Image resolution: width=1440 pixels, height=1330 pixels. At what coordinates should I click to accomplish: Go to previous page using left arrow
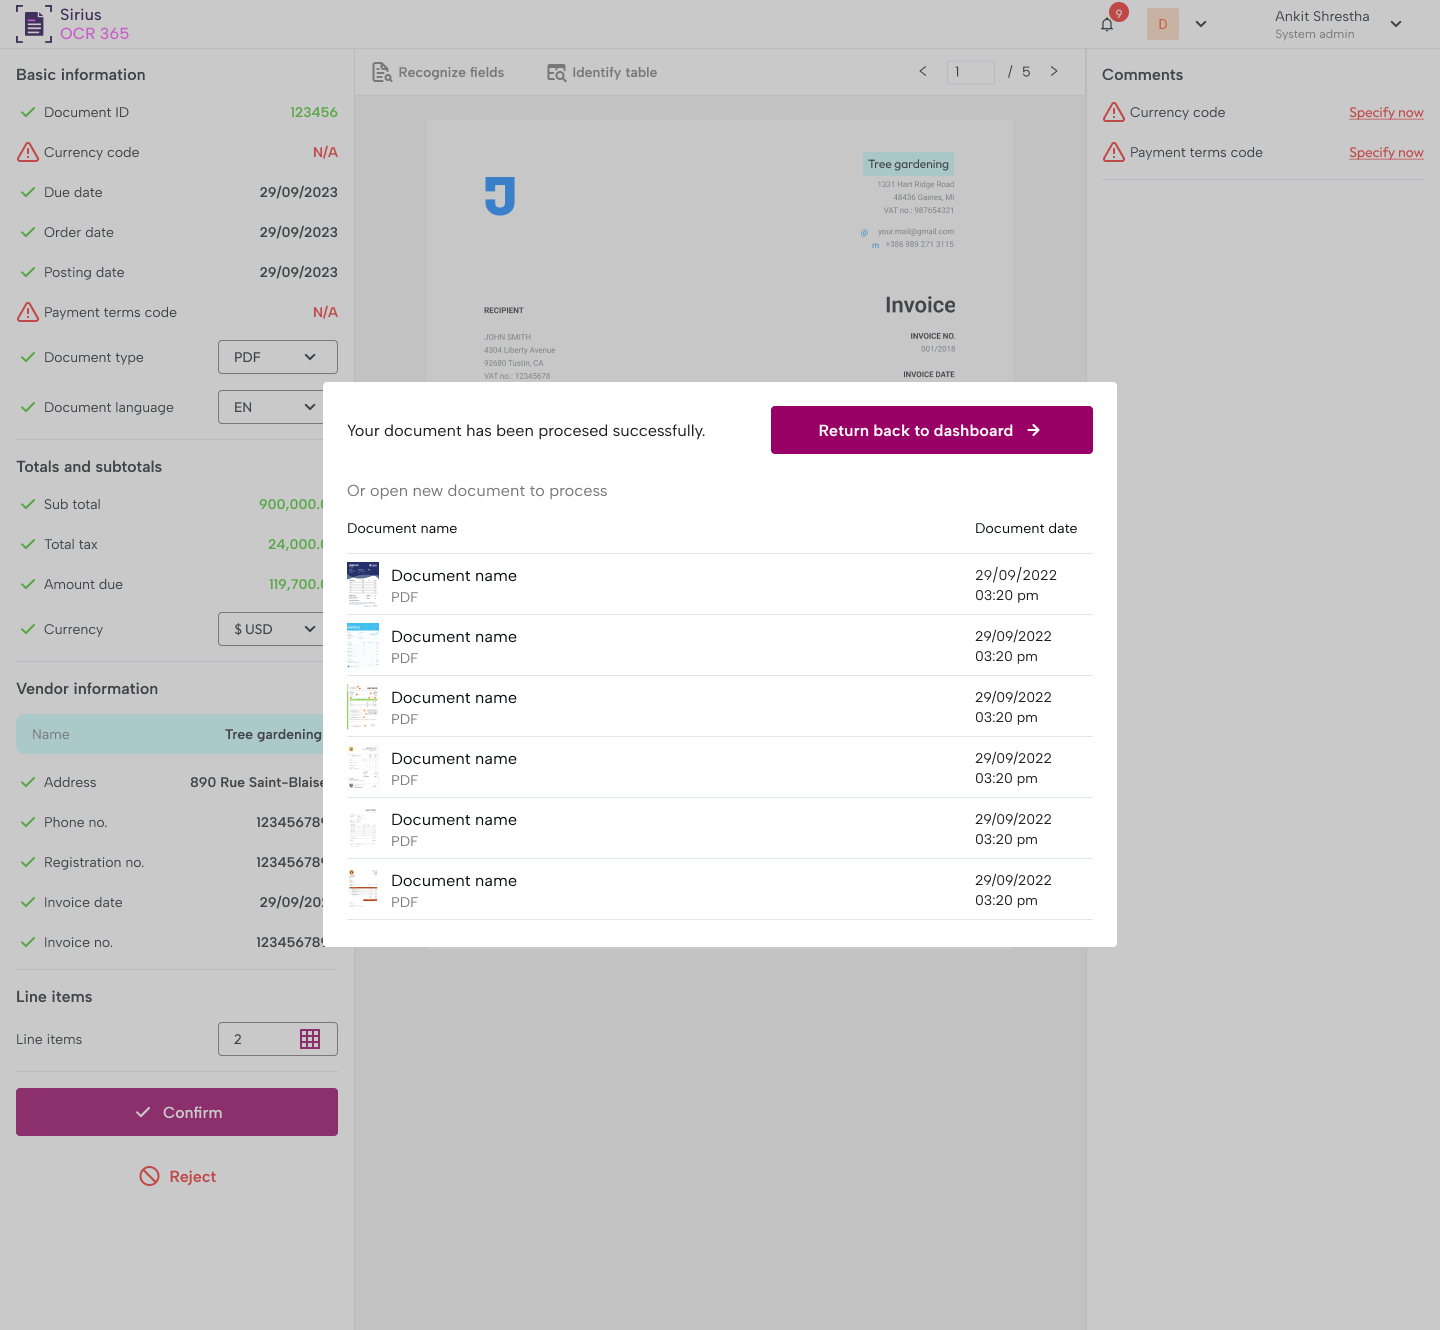(922, 71)
